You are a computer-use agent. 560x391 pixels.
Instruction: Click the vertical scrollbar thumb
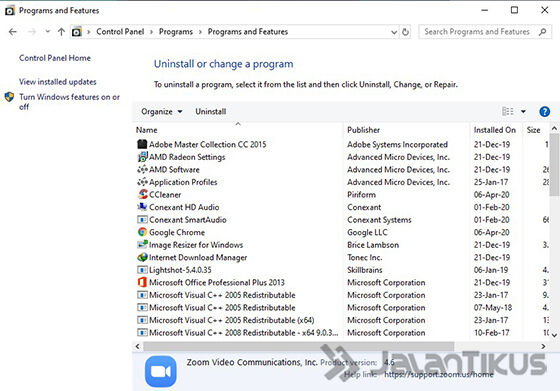tap(554, 165)
